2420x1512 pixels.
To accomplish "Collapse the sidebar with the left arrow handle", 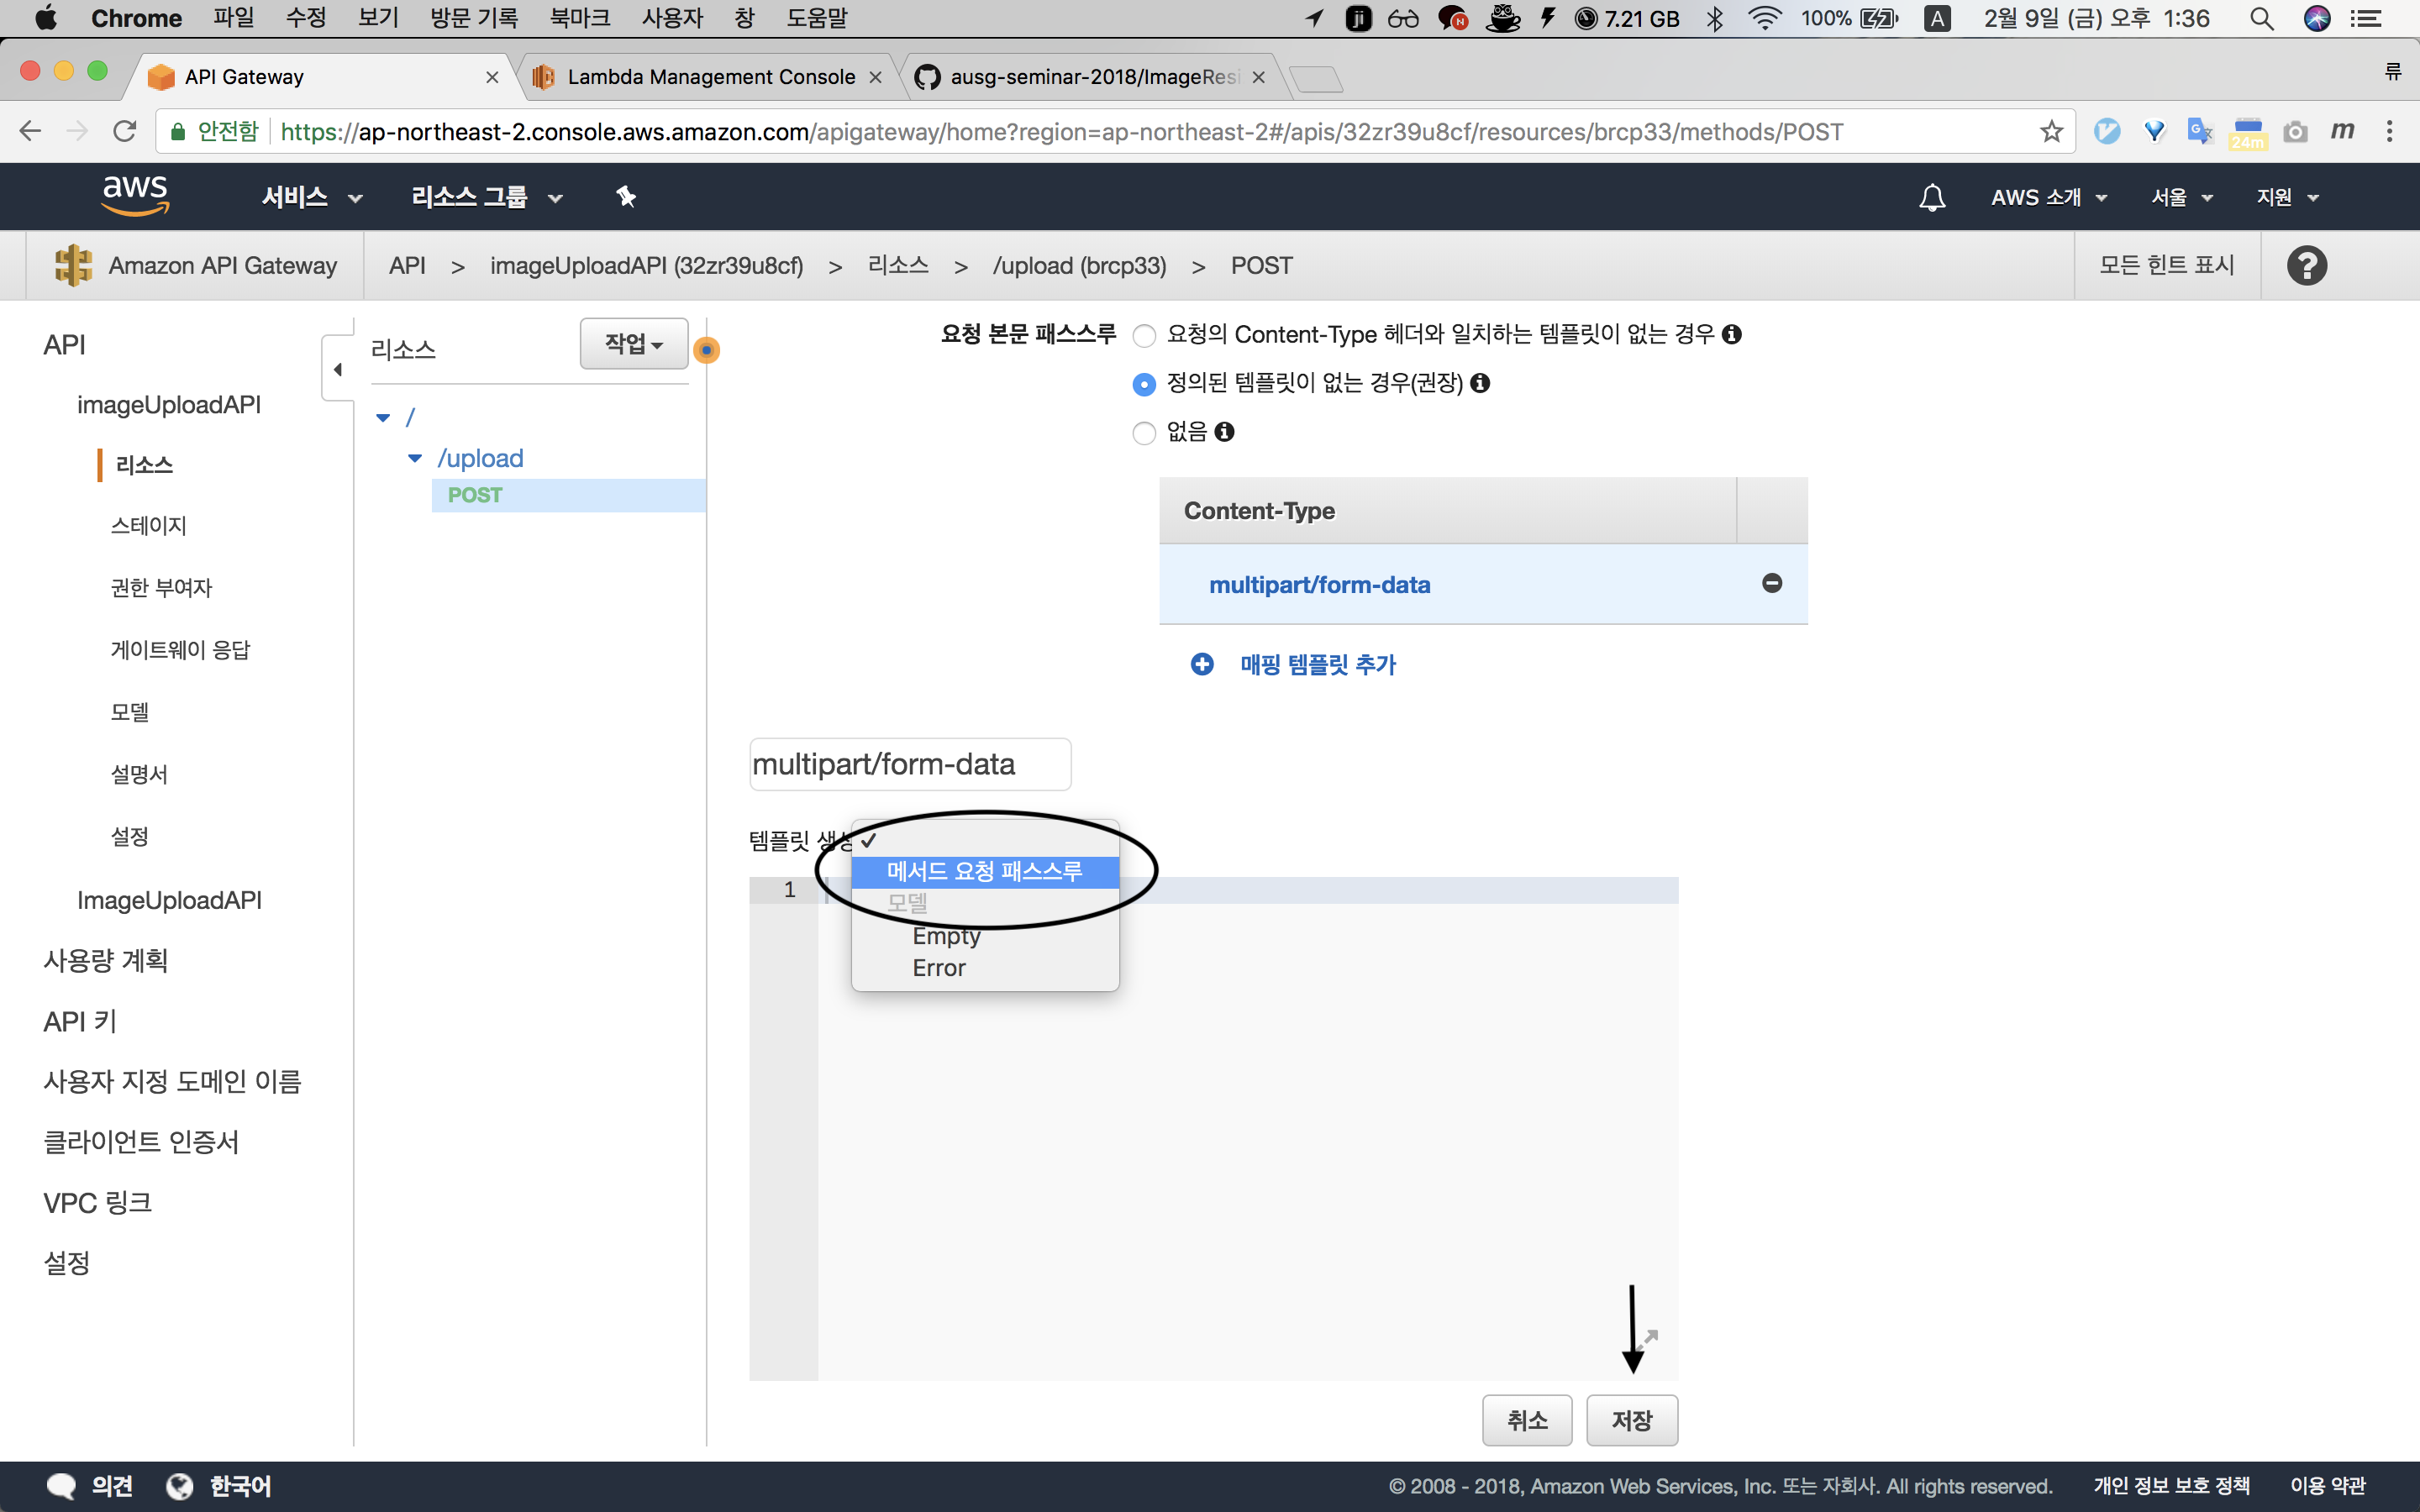I will coord(337,369).
